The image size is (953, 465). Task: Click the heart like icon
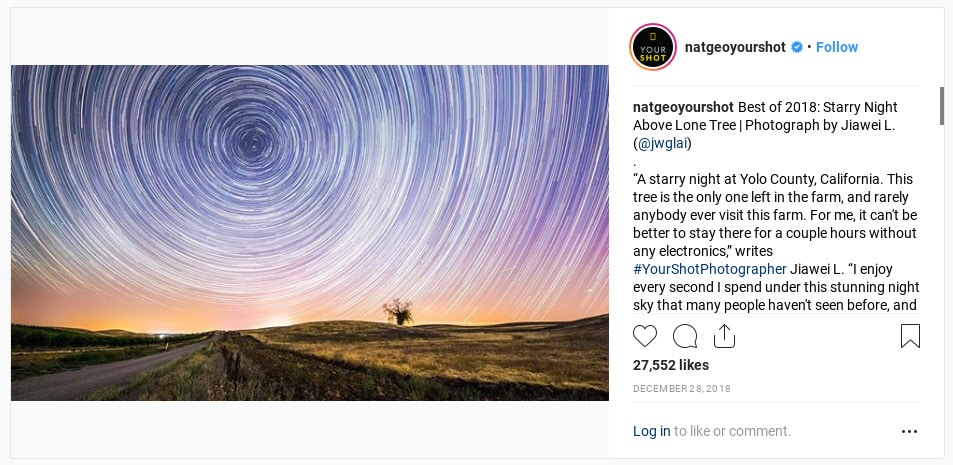point(645,336)
